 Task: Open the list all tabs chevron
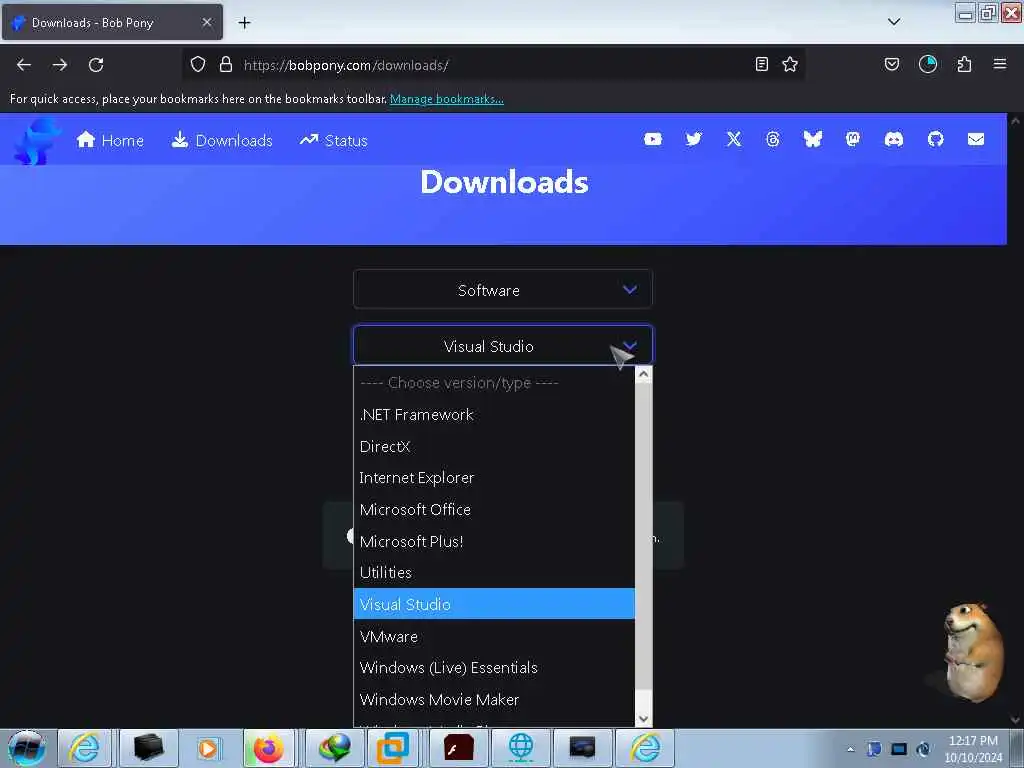point(894,22)
